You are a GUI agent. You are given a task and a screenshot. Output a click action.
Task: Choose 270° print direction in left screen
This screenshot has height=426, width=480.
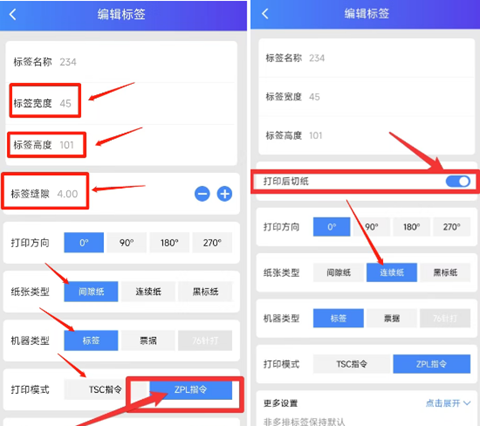(x=212, y=242)
